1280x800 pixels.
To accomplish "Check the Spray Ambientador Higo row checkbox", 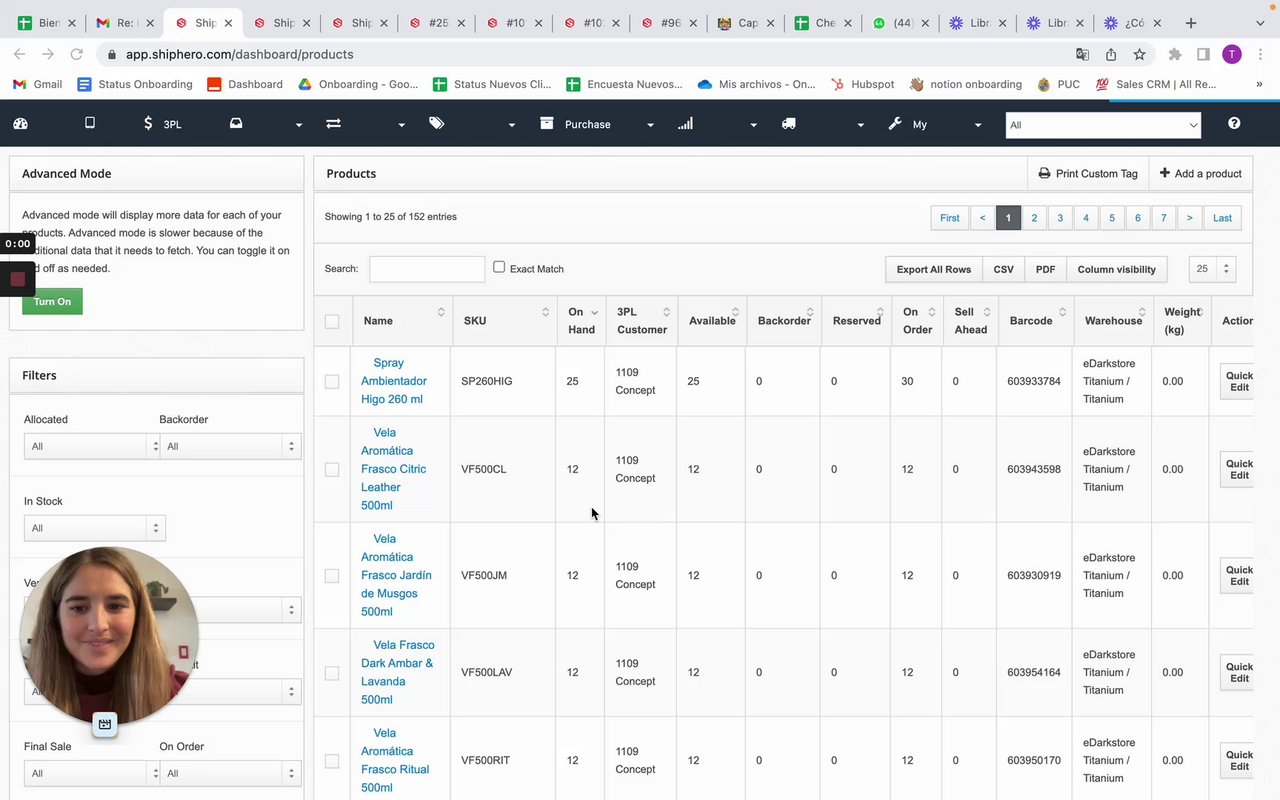I will point(332,381).
